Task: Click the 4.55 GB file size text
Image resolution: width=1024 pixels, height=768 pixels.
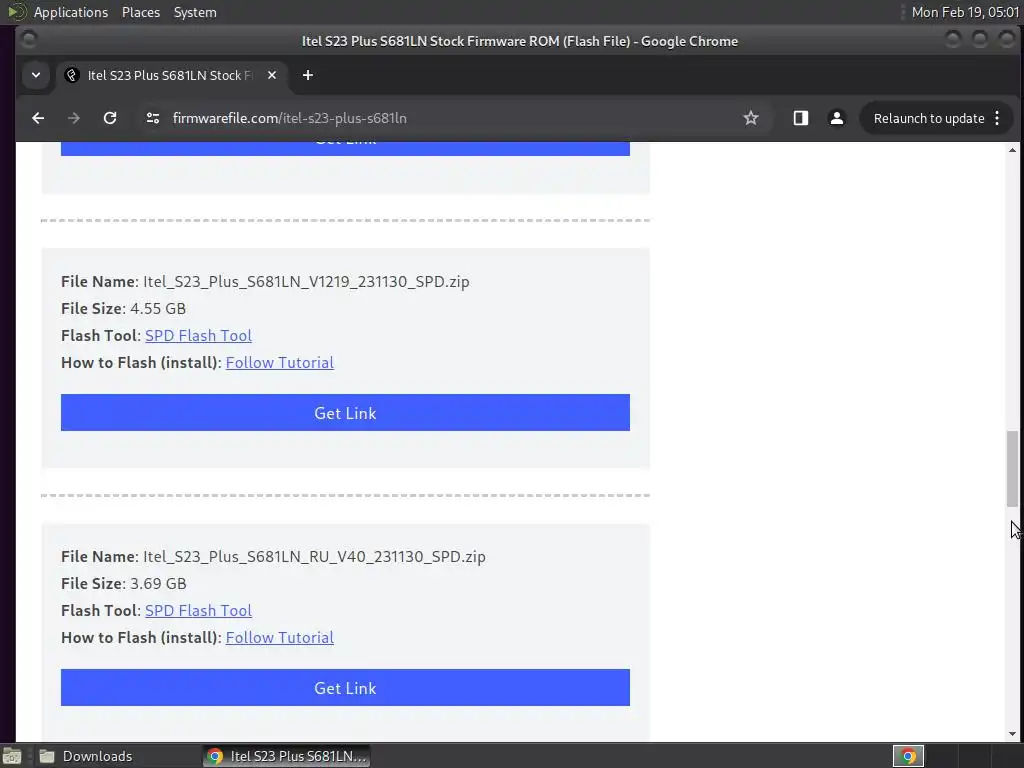Action: click(158, 308)
